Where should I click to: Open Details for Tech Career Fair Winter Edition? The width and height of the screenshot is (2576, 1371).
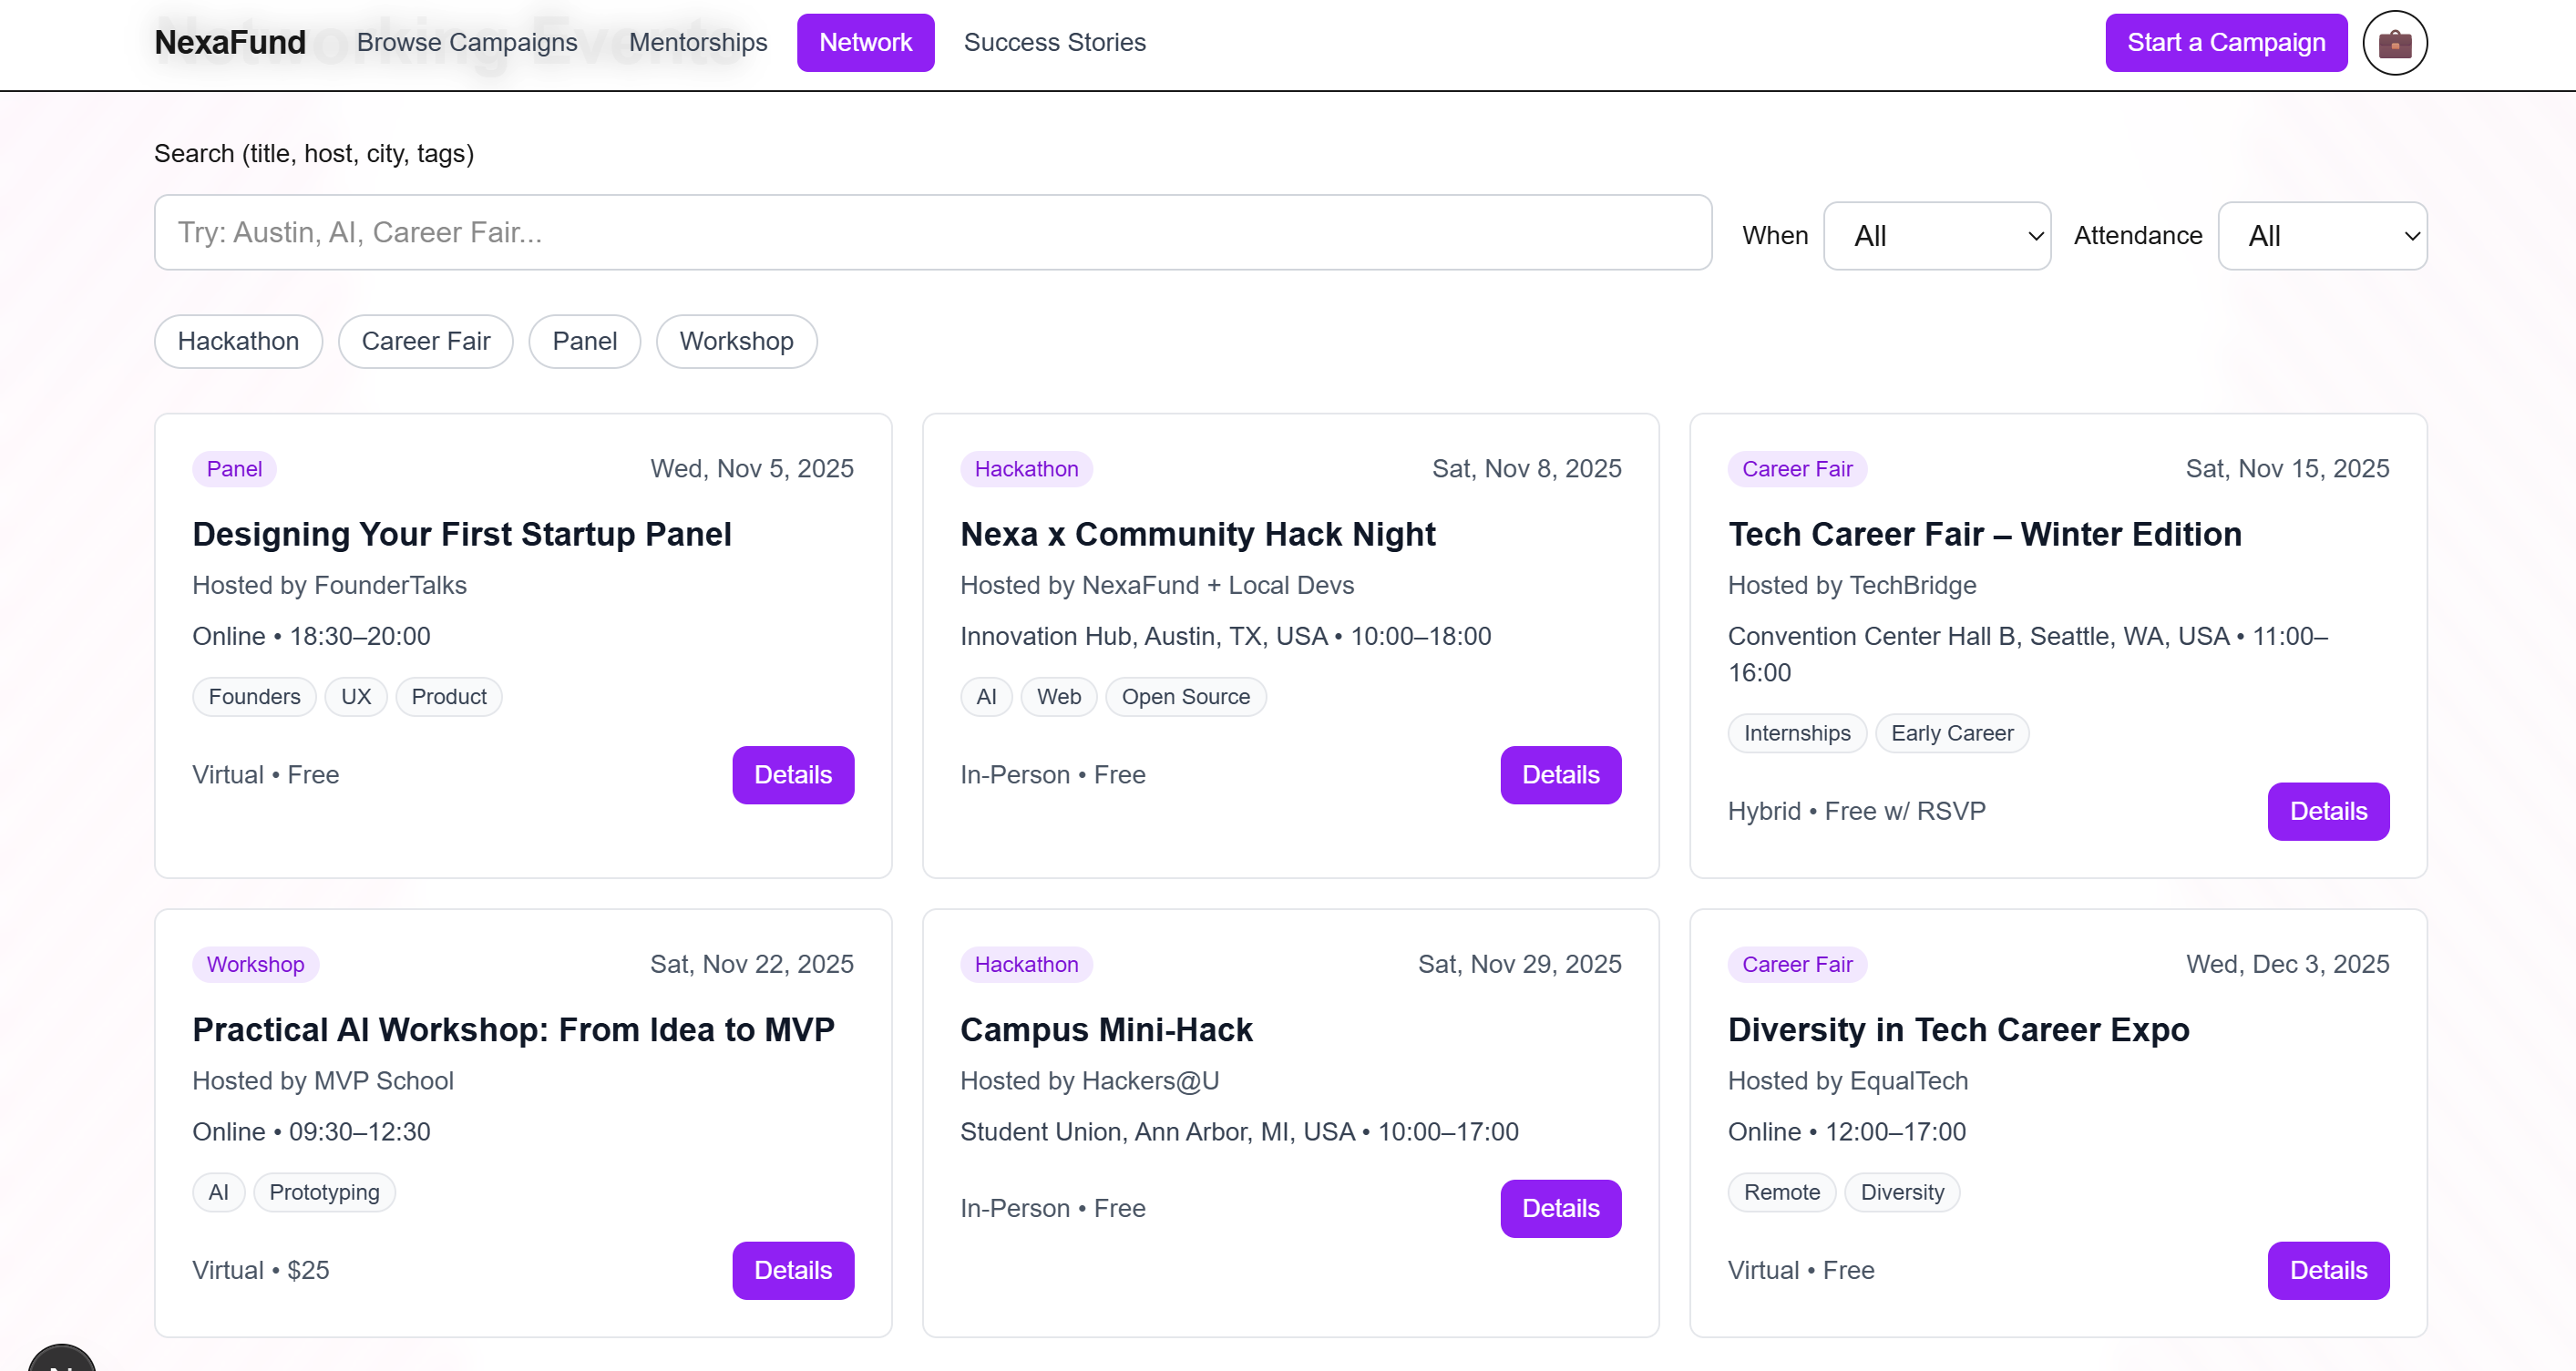coord(2327,811)
